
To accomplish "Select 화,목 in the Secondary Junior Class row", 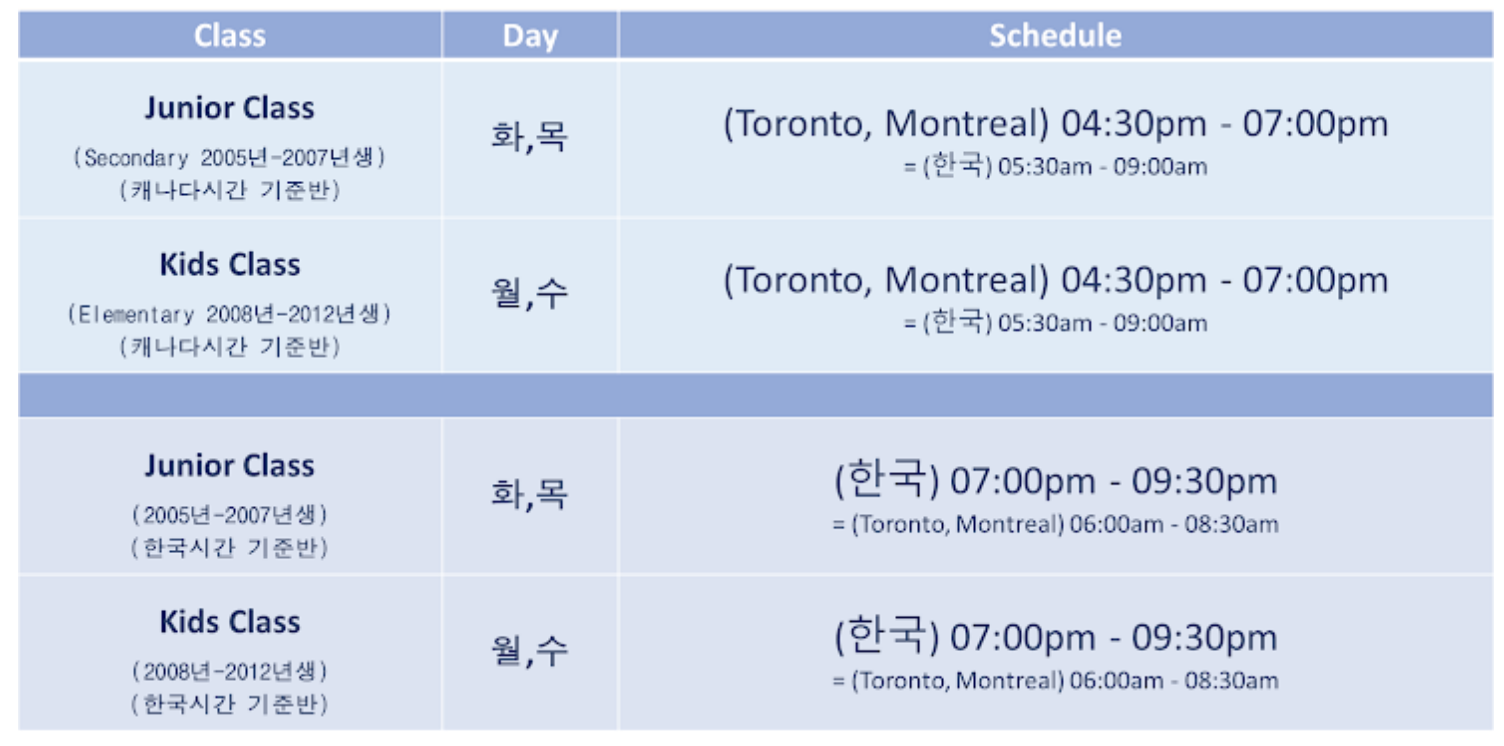I will tap(530, 135).
